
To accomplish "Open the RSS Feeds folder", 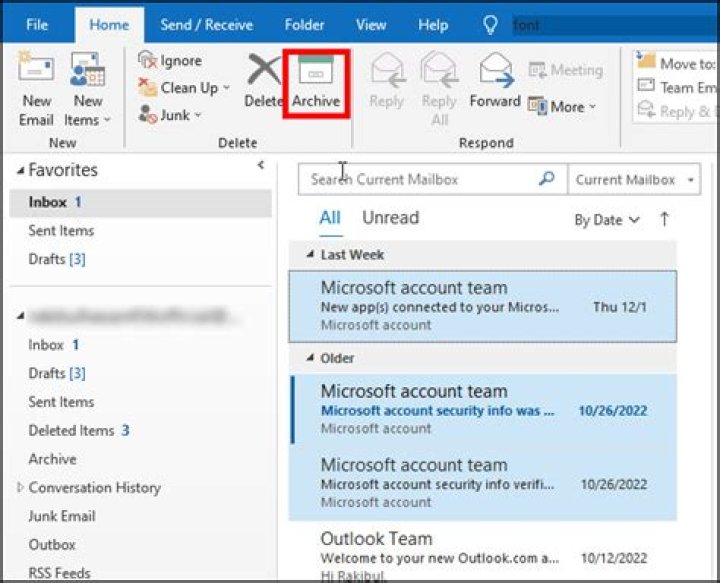I will [x=59, y=572].
